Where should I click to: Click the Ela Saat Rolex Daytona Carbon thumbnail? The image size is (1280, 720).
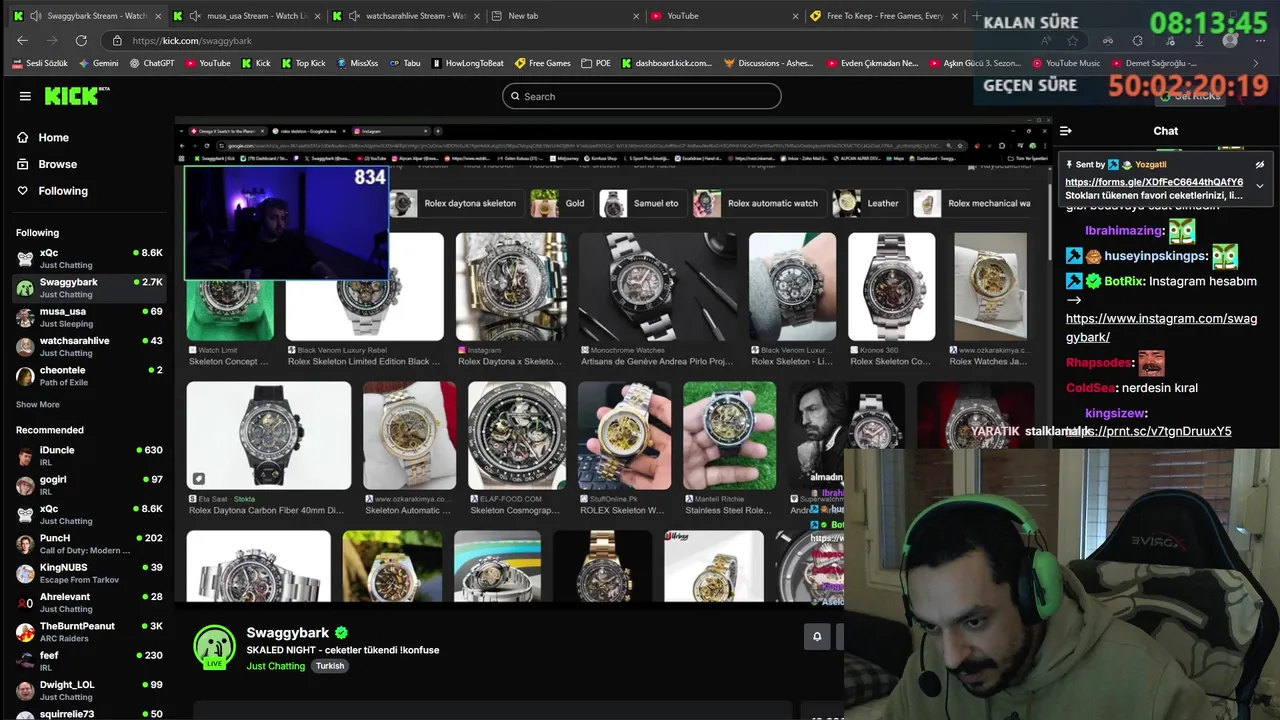click(x=269, y=435)
